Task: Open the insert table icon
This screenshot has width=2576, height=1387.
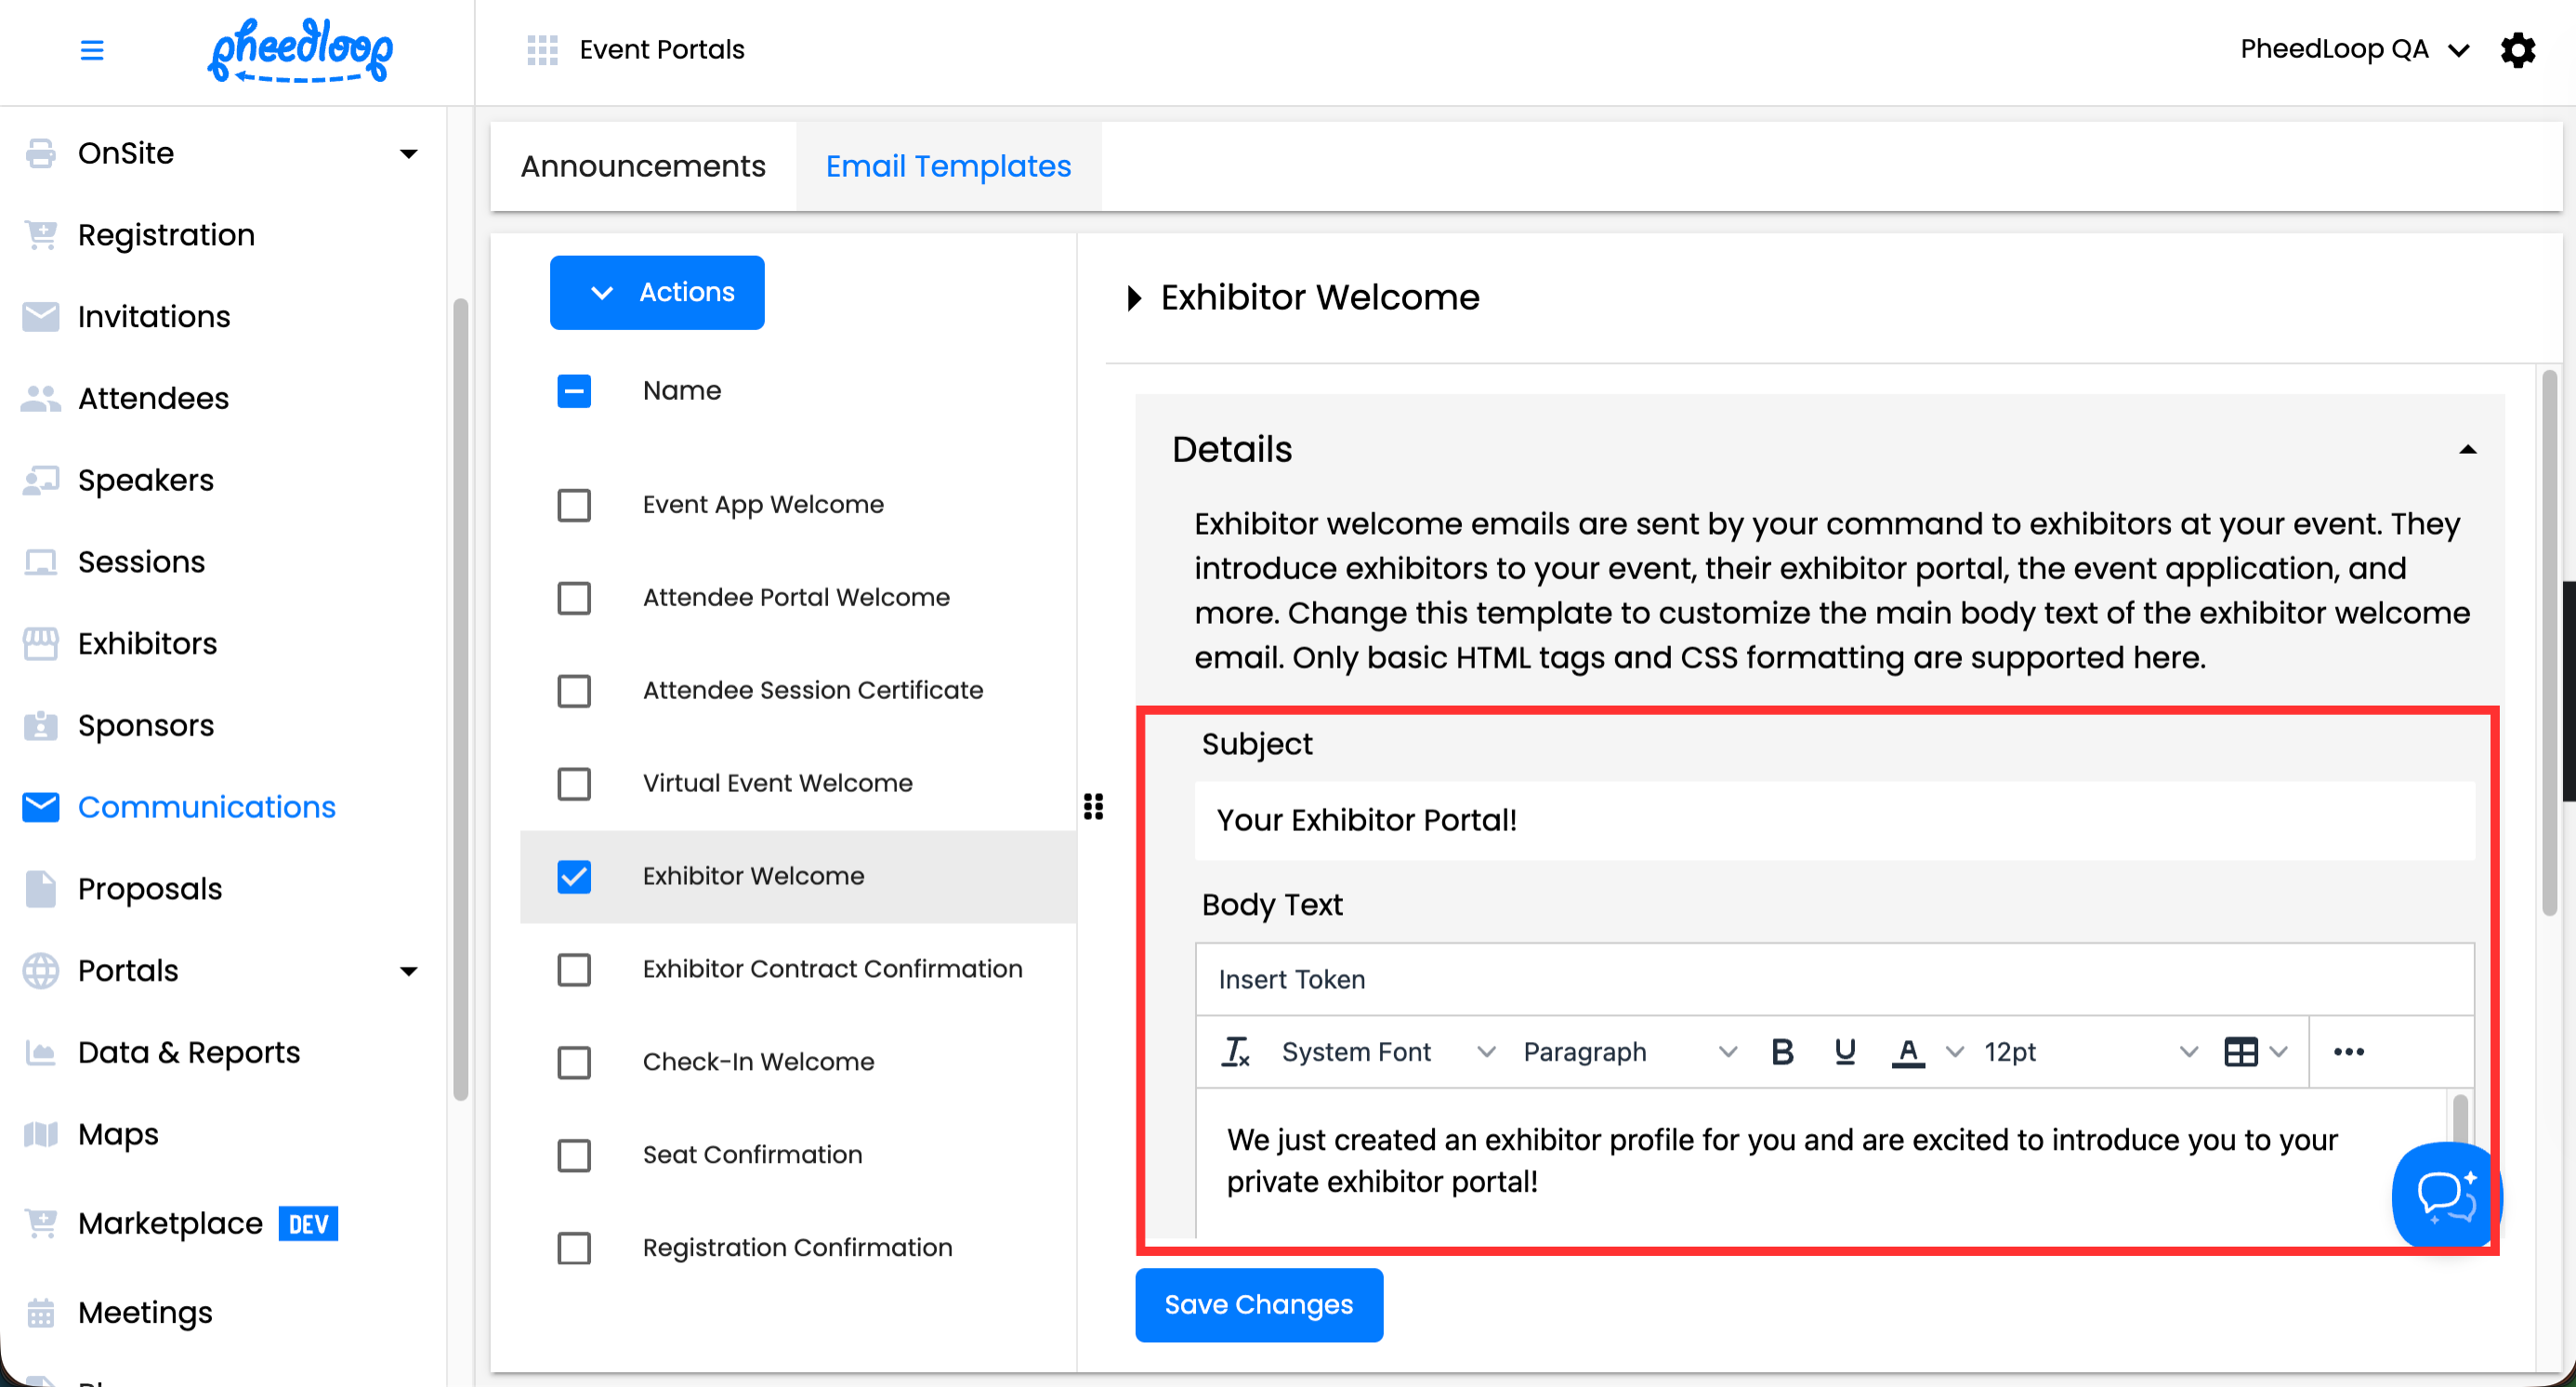Action: point(2241,1052)
